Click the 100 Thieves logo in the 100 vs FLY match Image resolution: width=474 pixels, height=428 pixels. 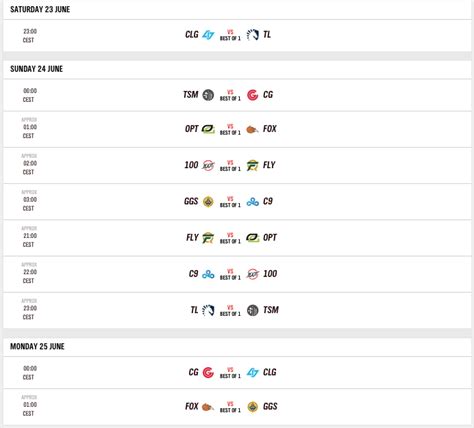(x=208, y=165)
